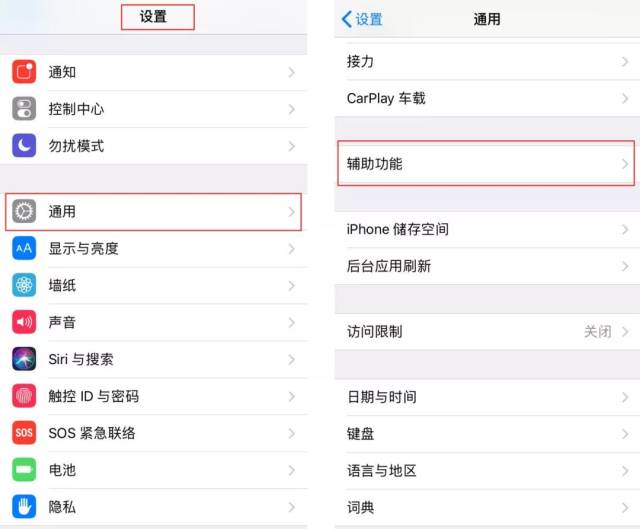
Task: Tap the Privacy hand icon
Action: [24, 507]
